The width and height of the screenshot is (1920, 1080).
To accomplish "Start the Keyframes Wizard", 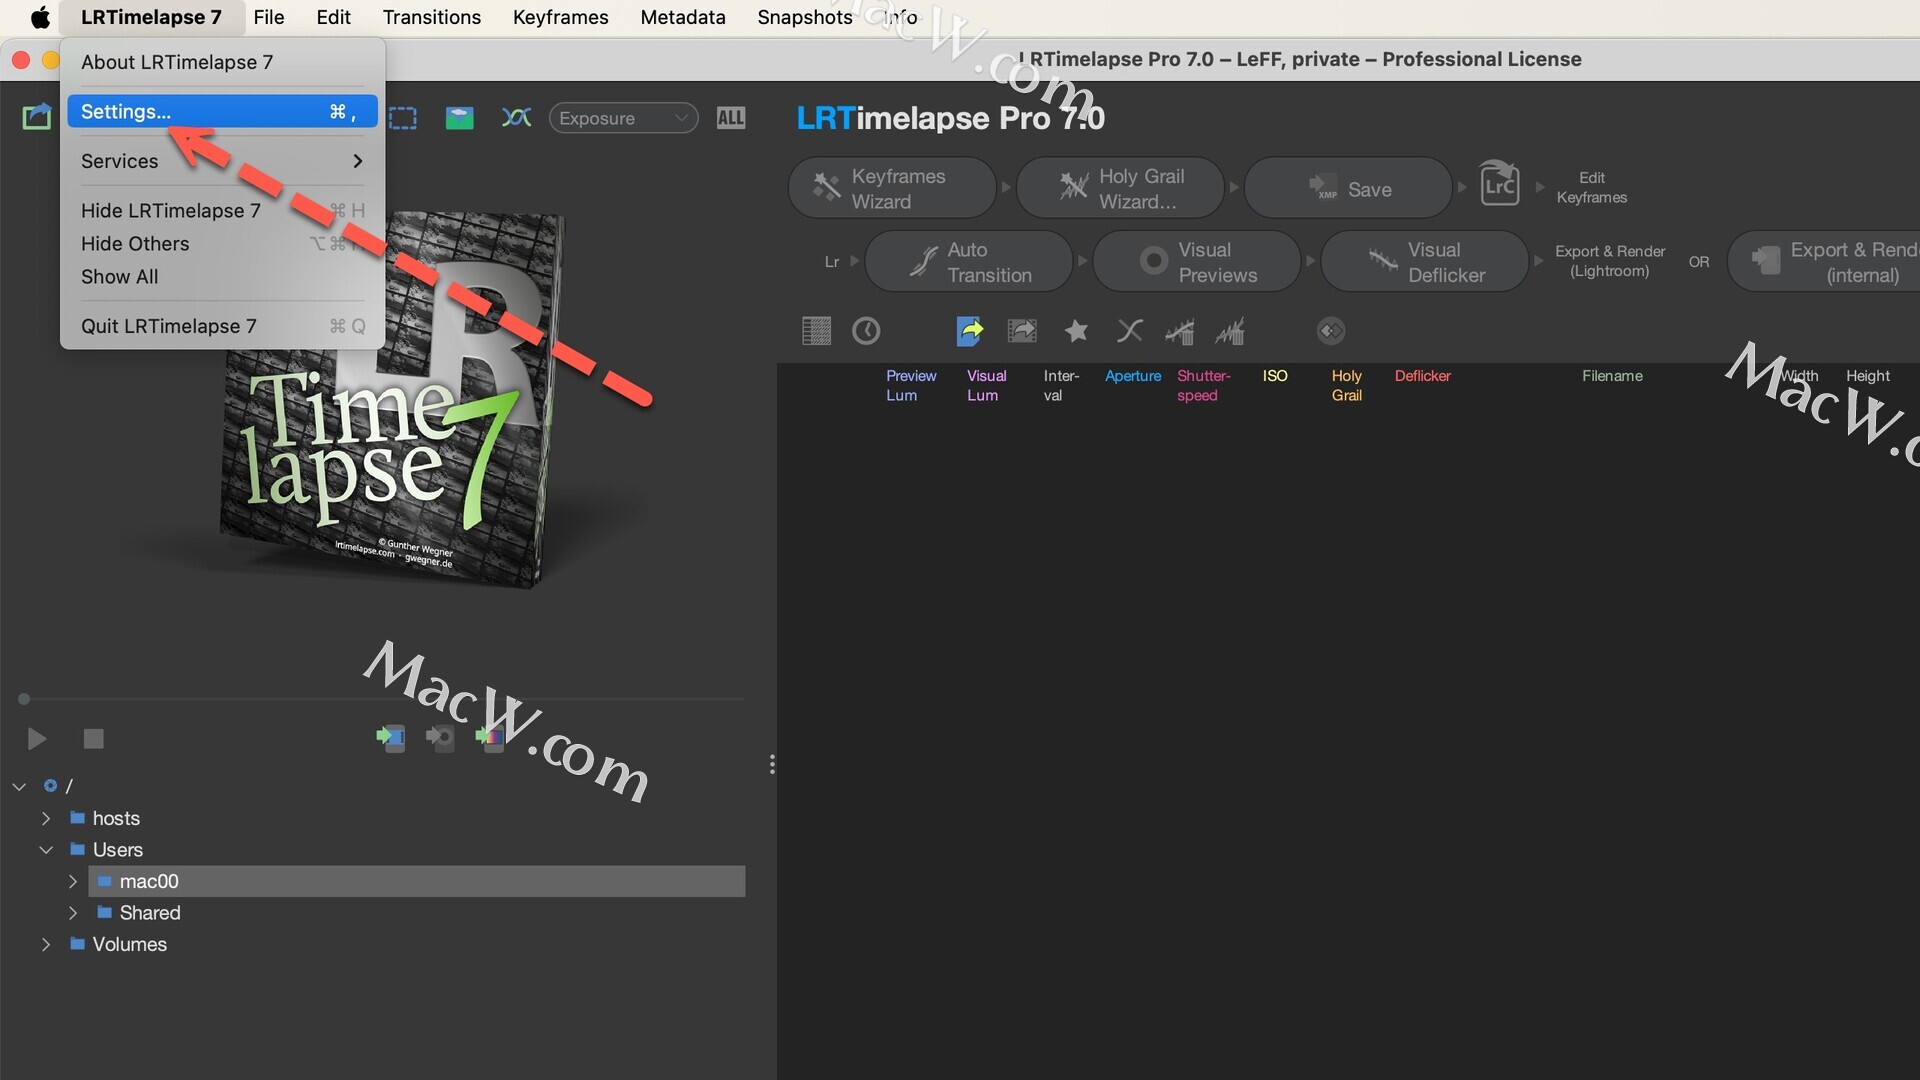I will [892, 188].
